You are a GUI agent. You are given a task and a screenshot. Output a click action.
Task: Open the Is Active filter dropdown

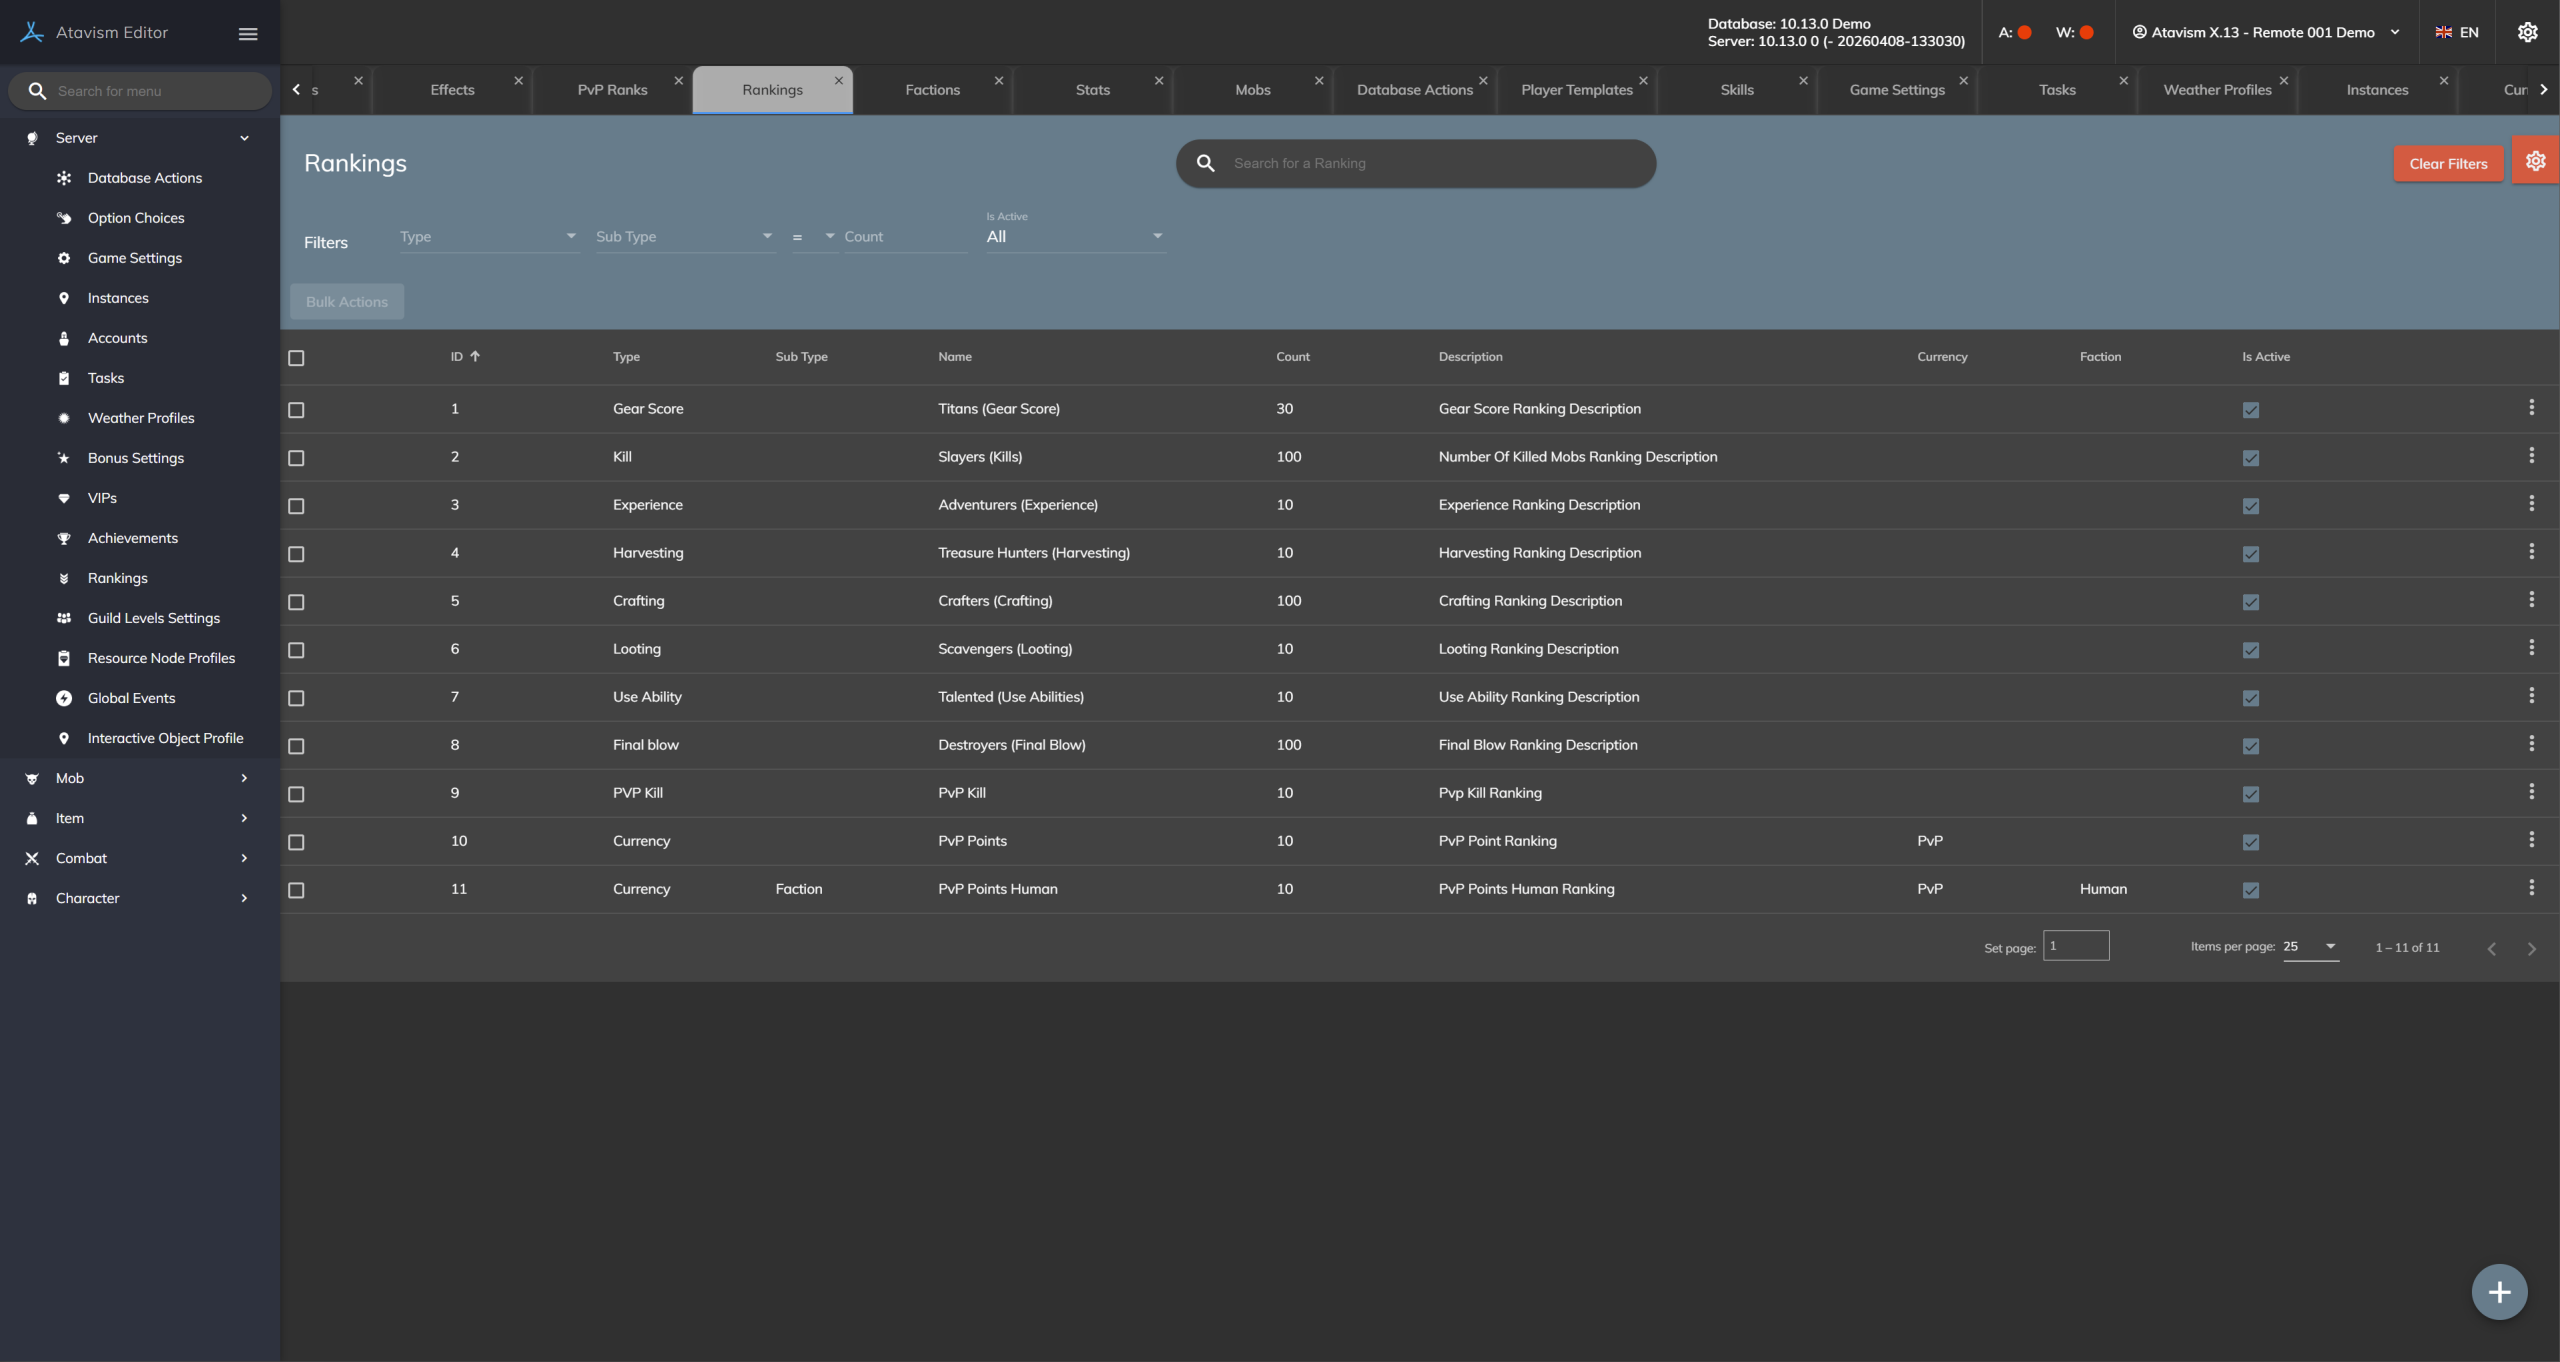pyautogui.click(x=1075, y=237)
